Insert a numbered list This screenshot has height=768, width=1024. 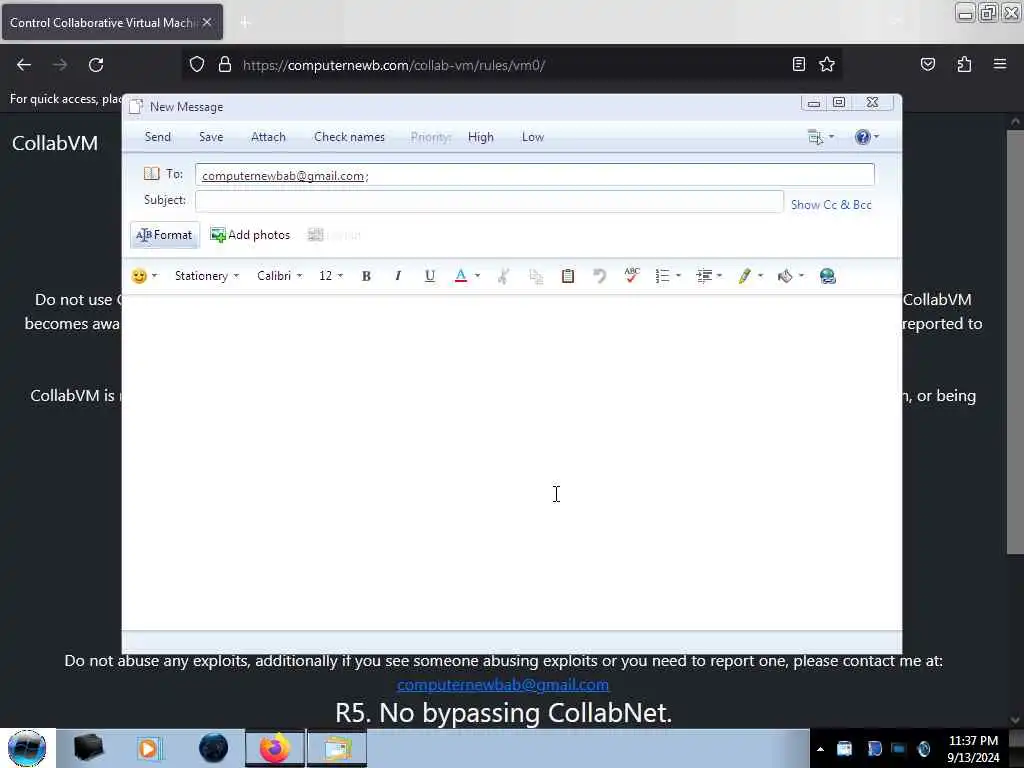coord(662,276)
